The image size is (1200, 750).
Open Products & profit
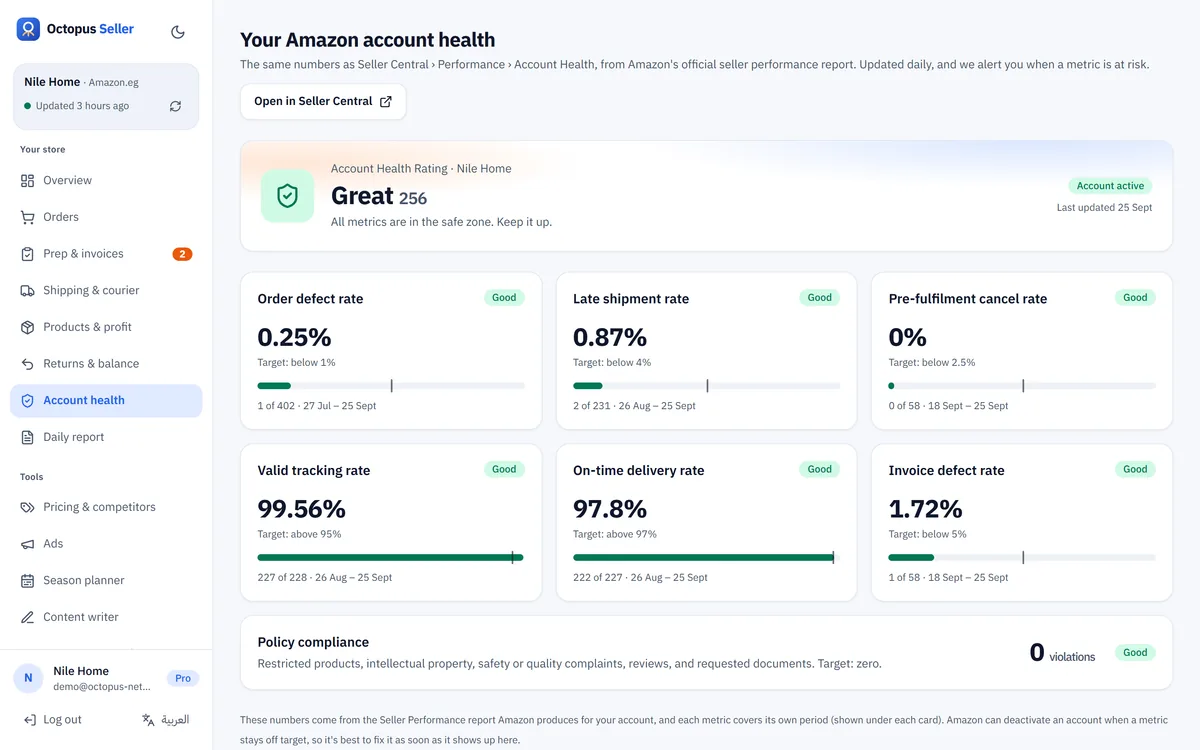106,327
